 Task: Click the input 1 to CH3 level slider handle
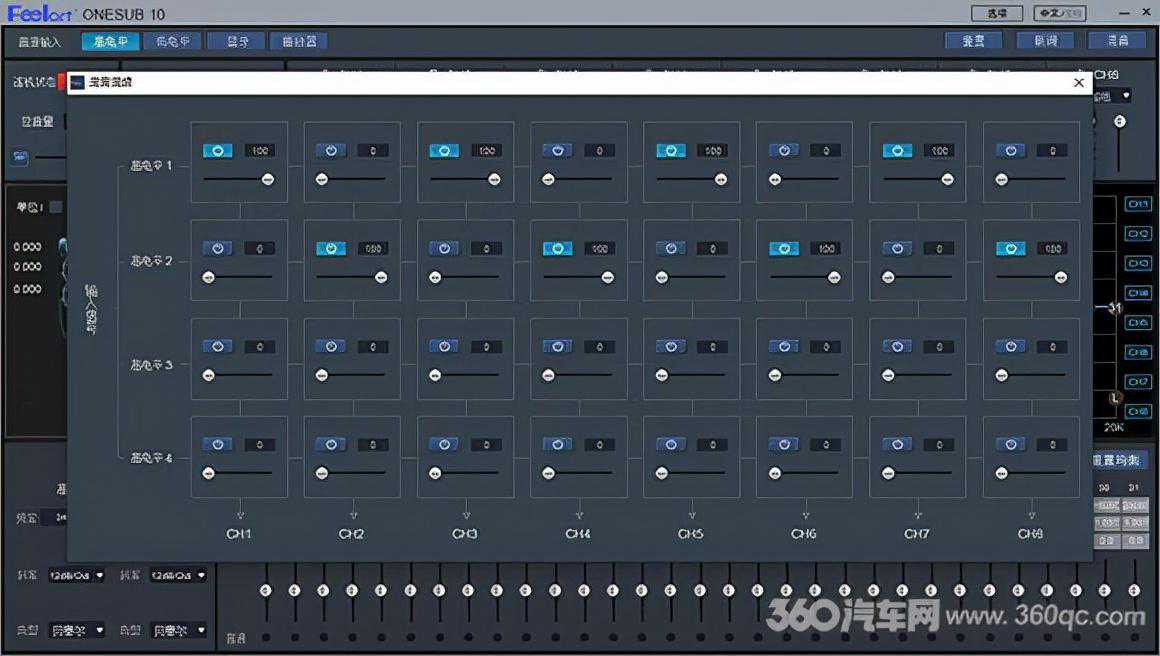(x=494, y=180)
